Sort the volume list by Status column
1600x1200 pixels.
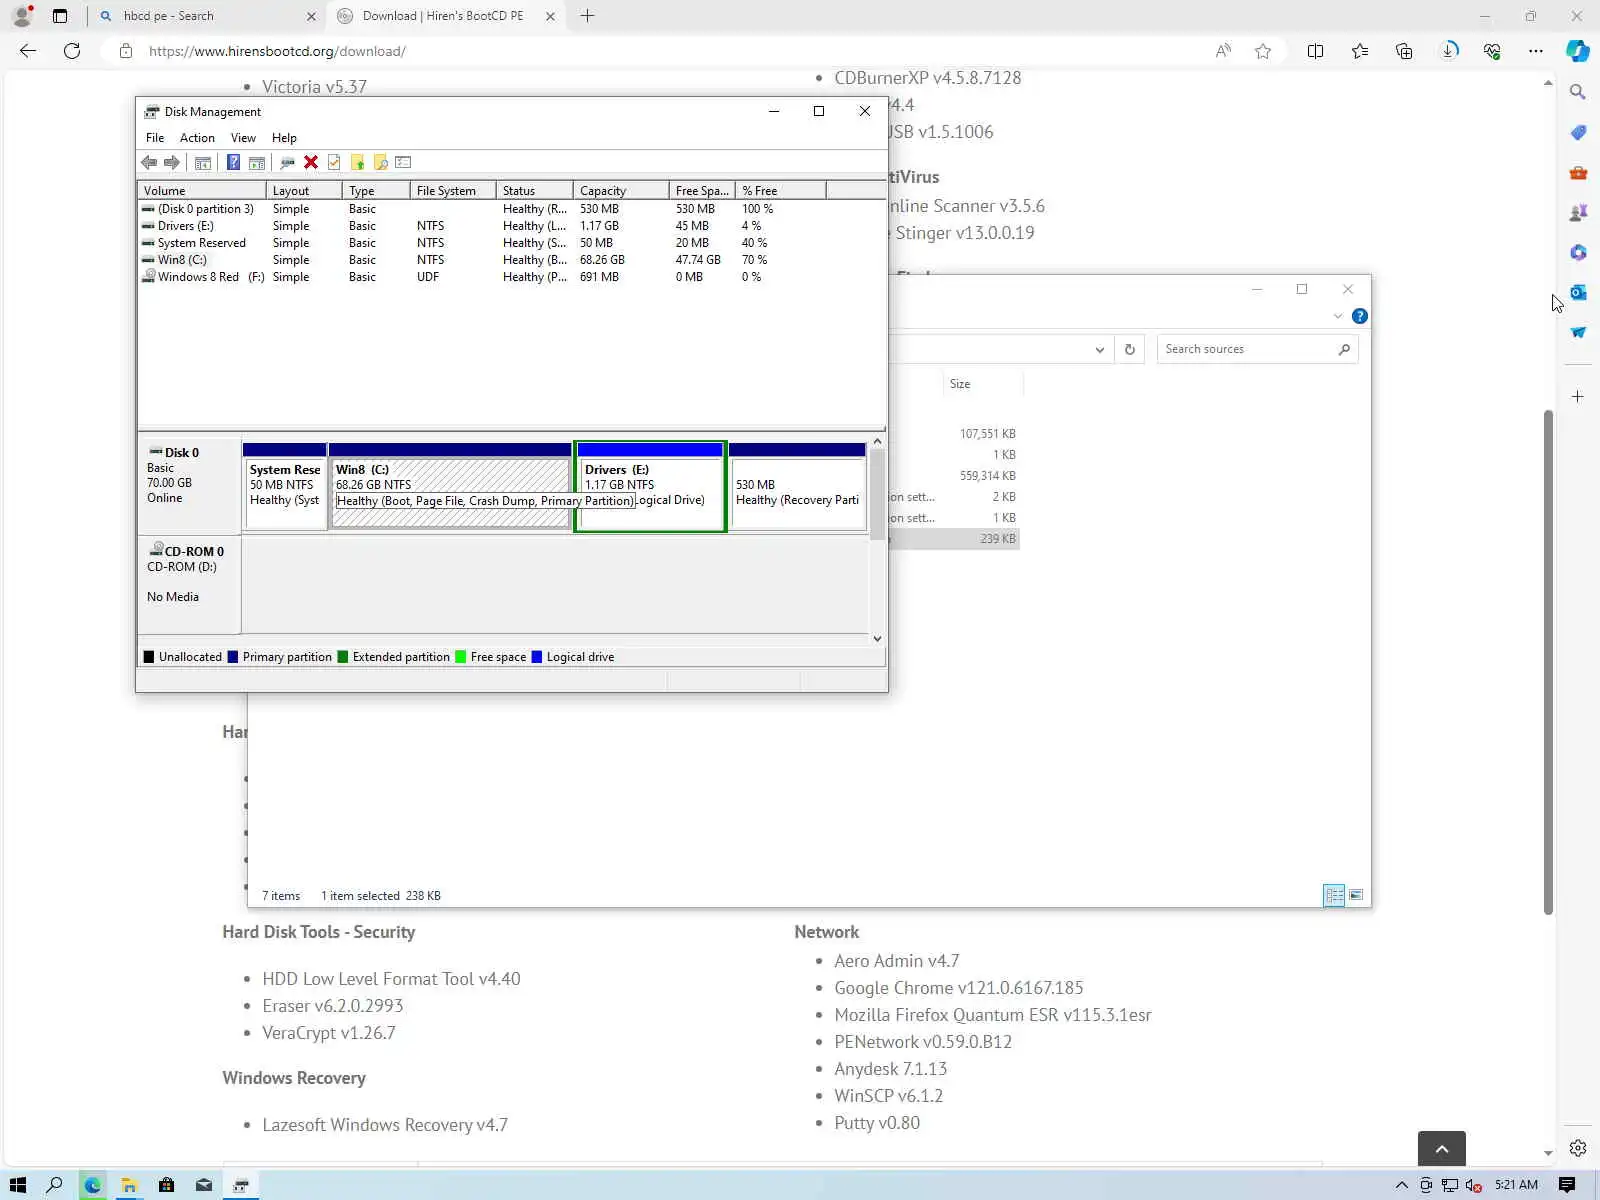pos(535,190)
